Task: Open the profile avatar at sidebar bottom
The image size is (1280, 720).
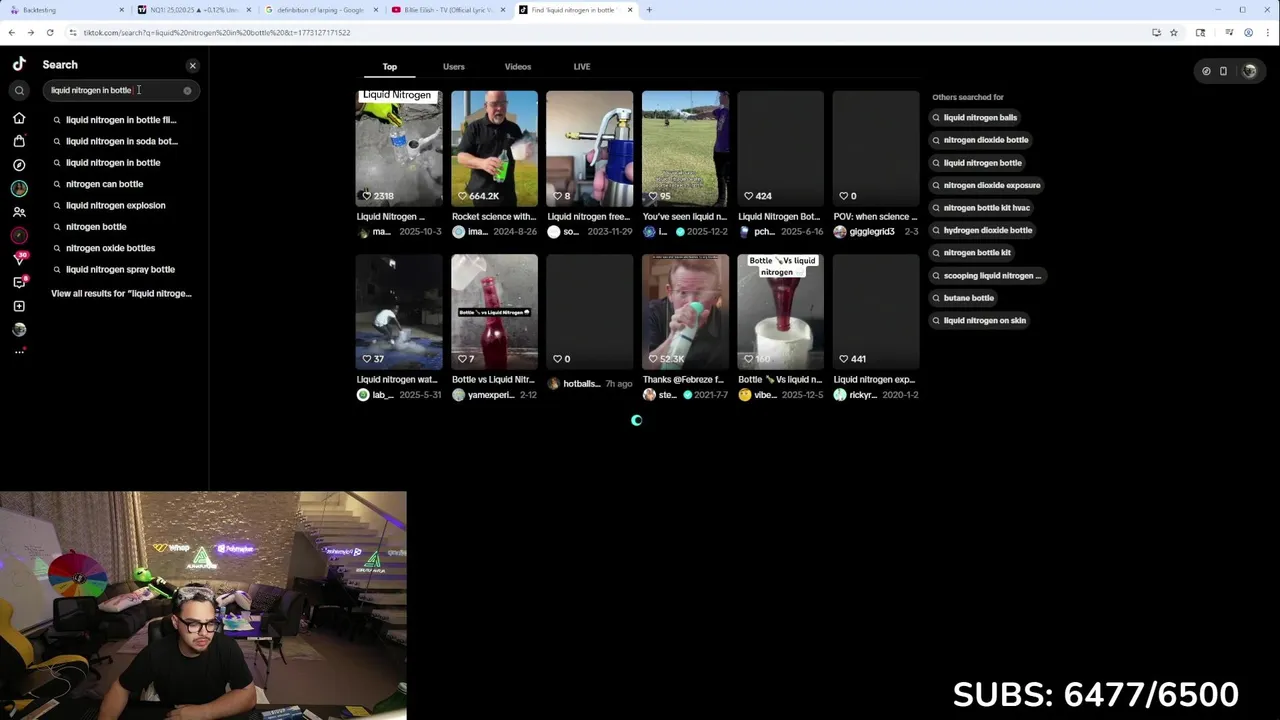Action: click(x=19, y=329)
